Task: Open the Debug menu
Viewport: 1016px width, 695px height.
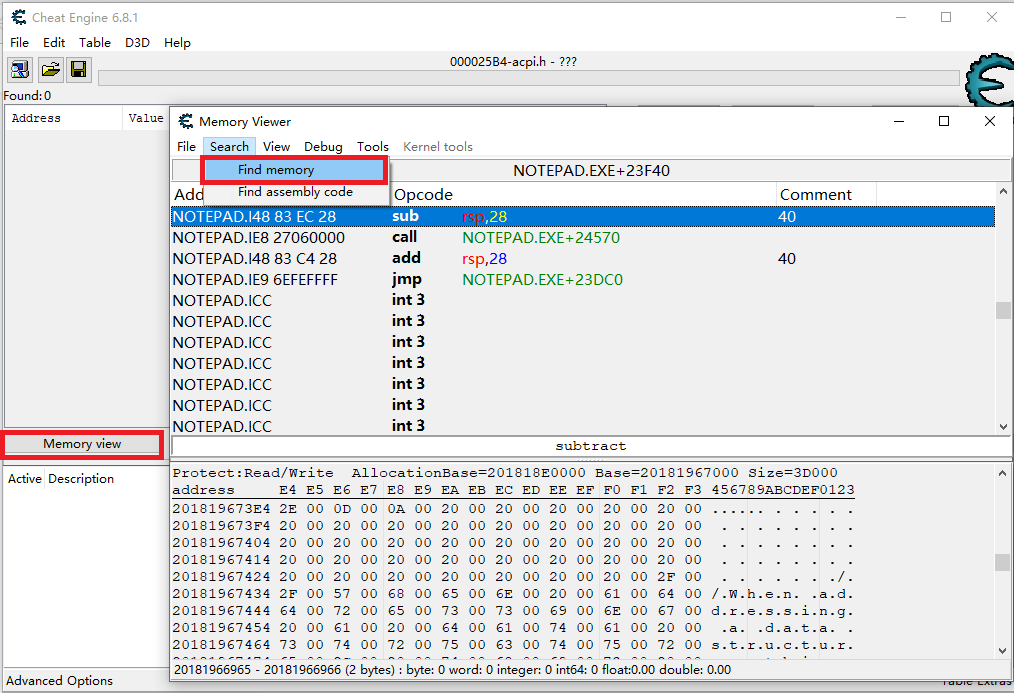Action: coord(323,147)
